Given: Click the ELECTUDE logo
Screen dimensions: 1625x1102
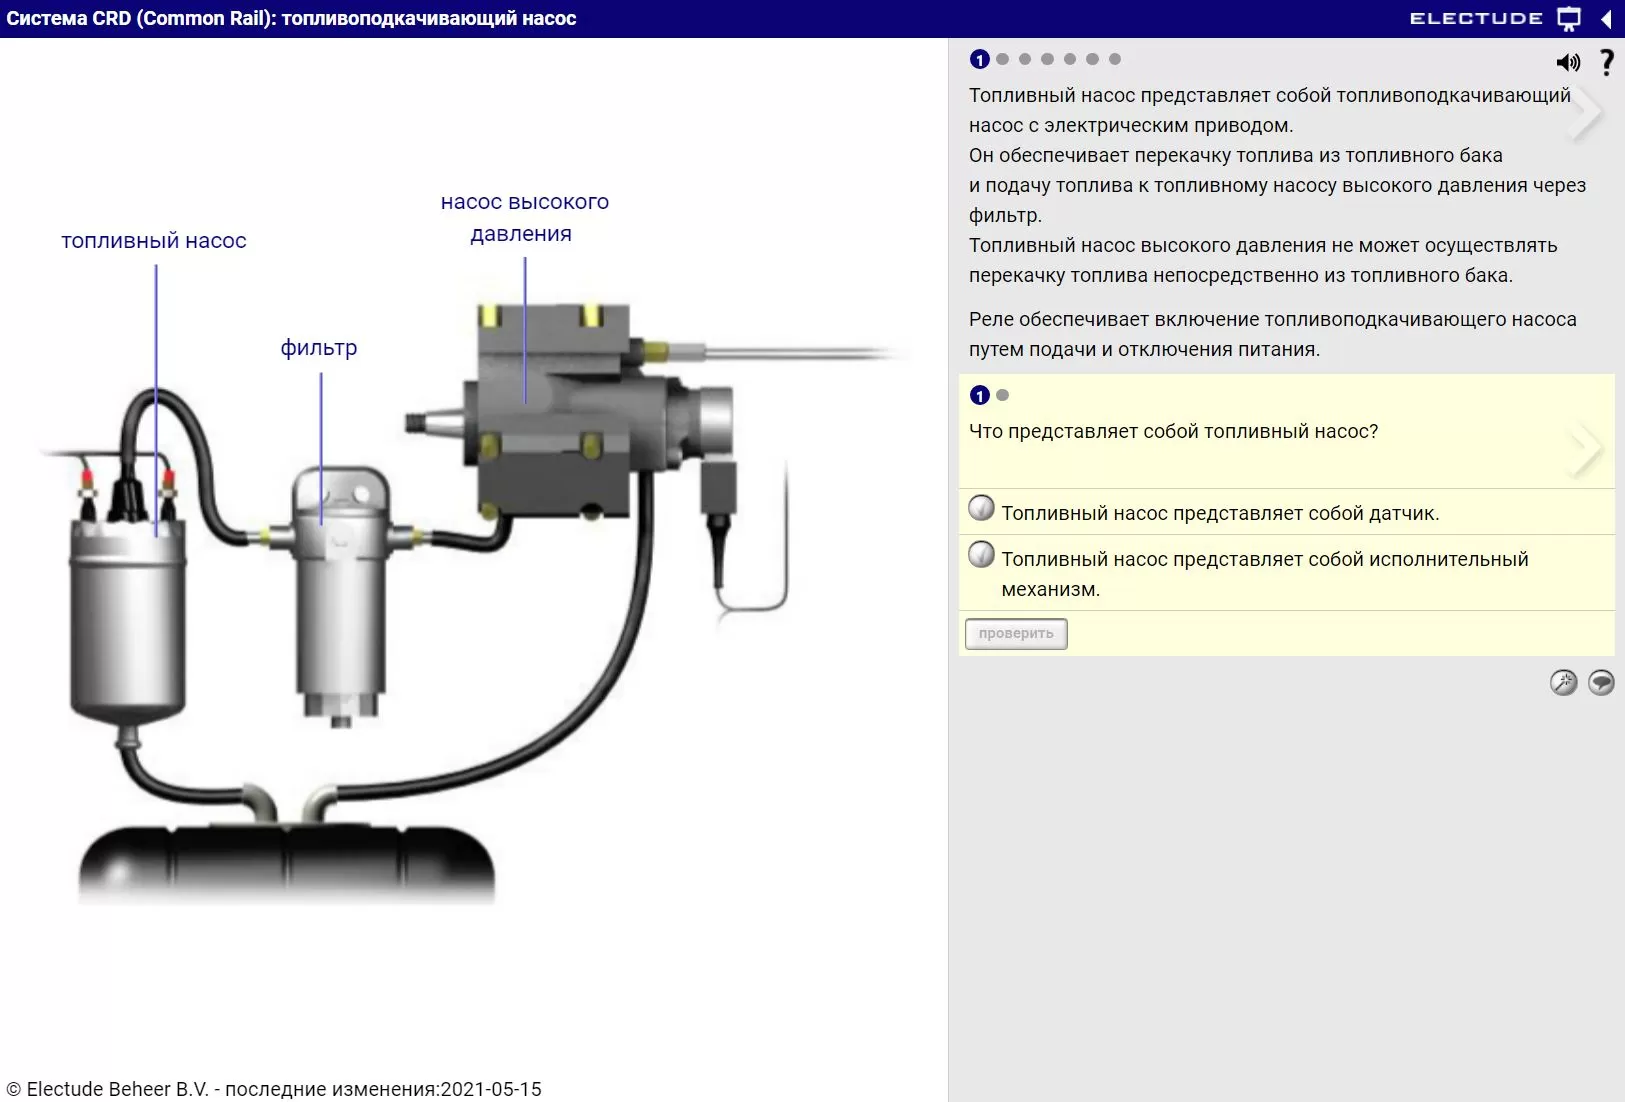Looking at the screenshot, I should pyautogui.click(x=1476, y=19).
